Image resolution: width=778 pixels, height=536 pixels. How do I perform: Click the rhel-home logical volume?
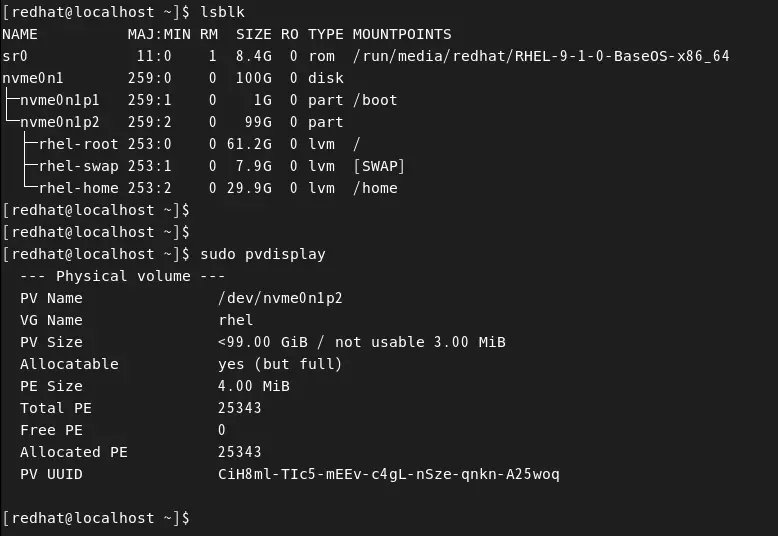pyautogui.click(x=78, y=188)
